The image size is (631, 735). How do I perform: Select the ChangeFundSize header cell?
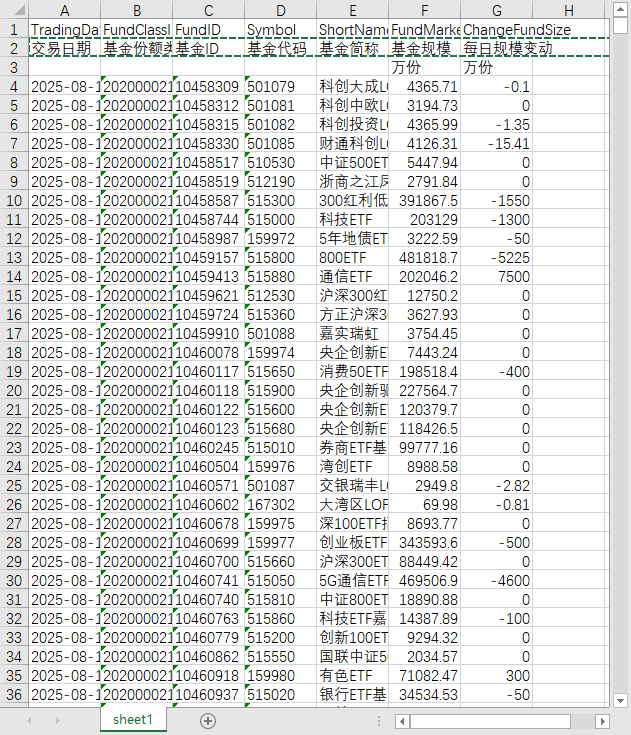point(496,30)
